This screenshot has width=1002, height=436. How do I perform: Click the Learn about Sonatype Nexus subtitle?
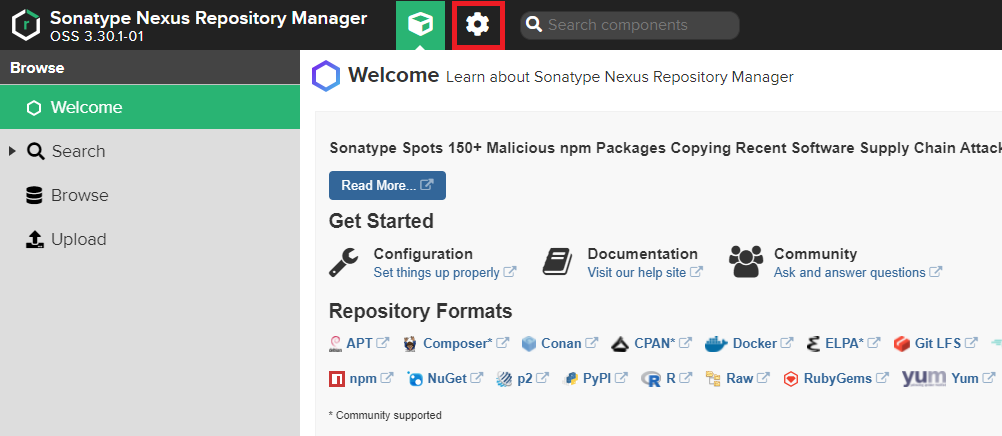point(619,77)
